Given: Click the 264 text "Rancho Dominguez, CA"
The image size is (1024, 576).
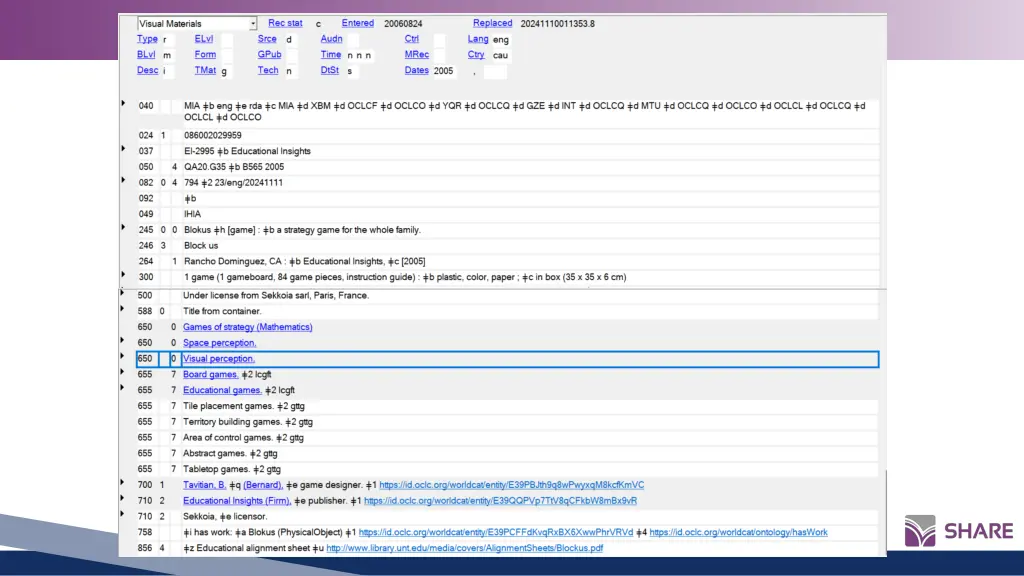Looking at the screenshot, I should click(x=232, y=261).
